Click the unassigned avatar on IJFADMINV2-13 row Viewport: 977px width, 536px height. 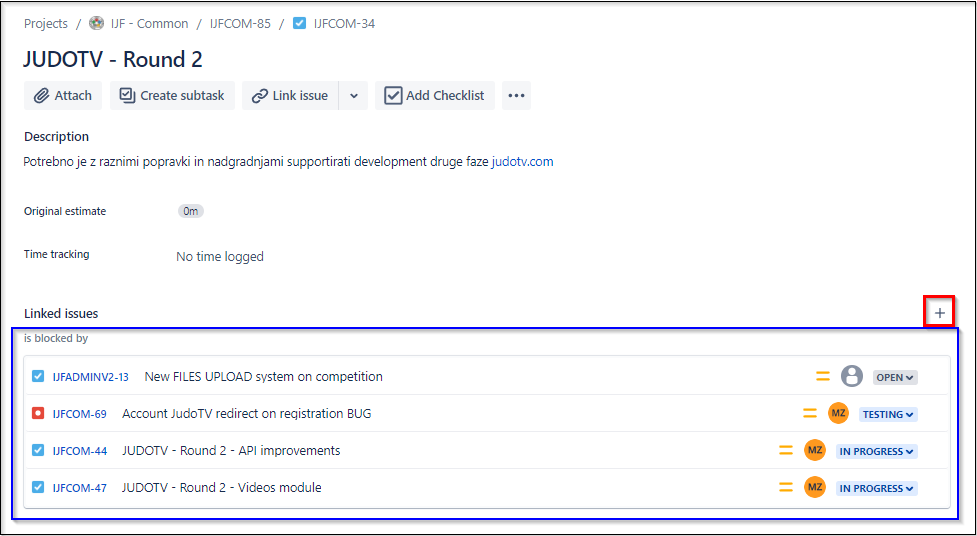coord(852,376)
